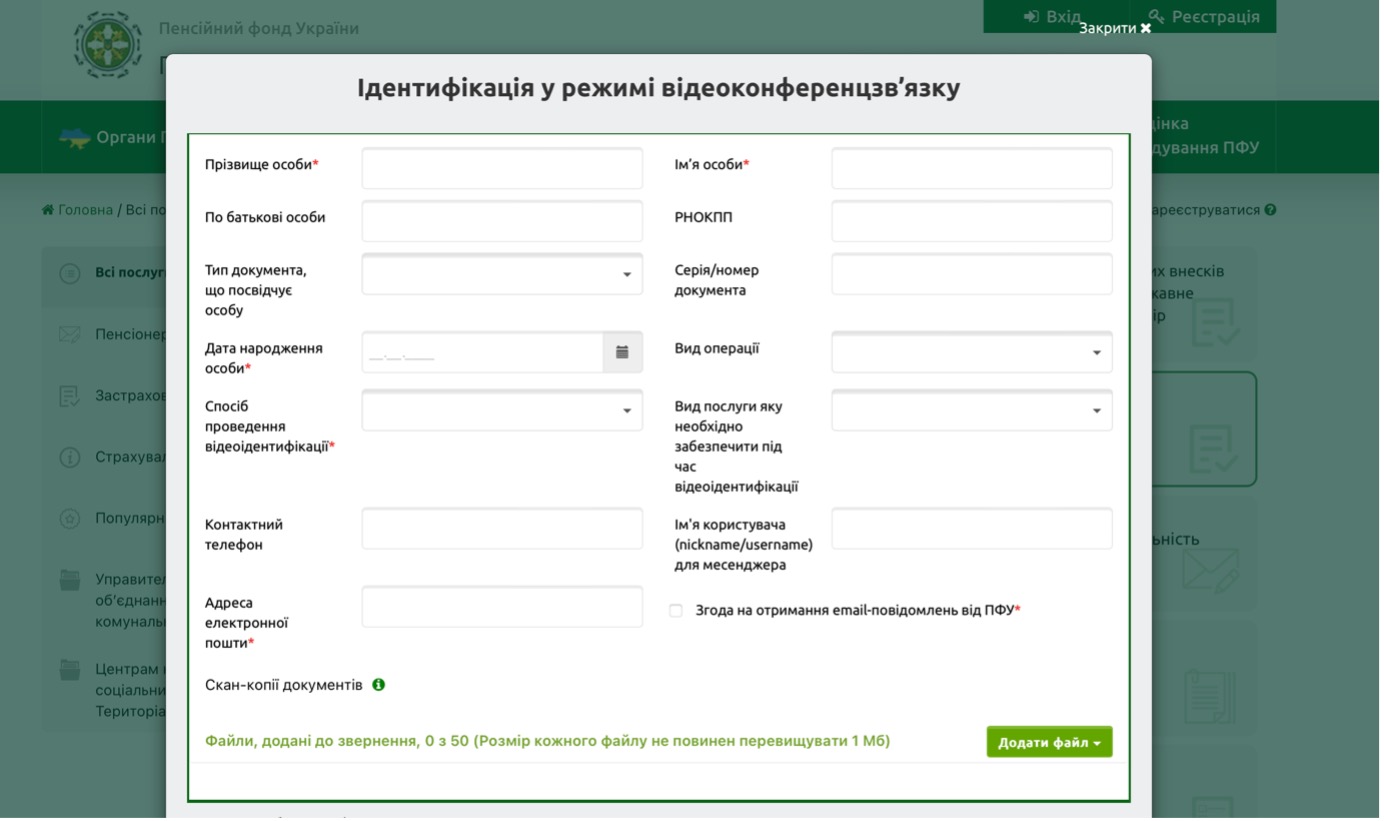Click the messenger nickname/username field
The height and width of the screenshot is (821, 1384).
(x=975, y=530)
